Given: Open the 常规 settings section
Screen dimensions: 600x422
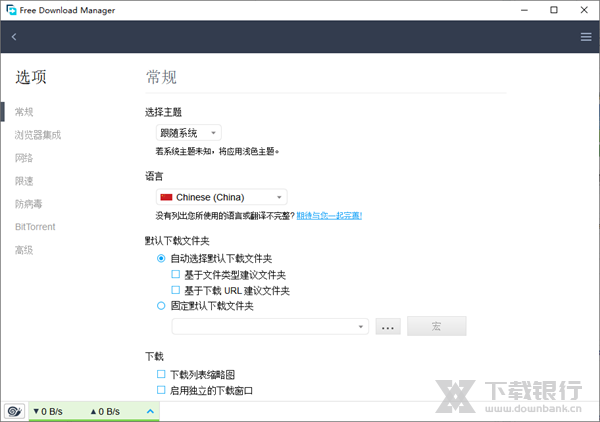Looking at the screenshot, I should [24, 112].
